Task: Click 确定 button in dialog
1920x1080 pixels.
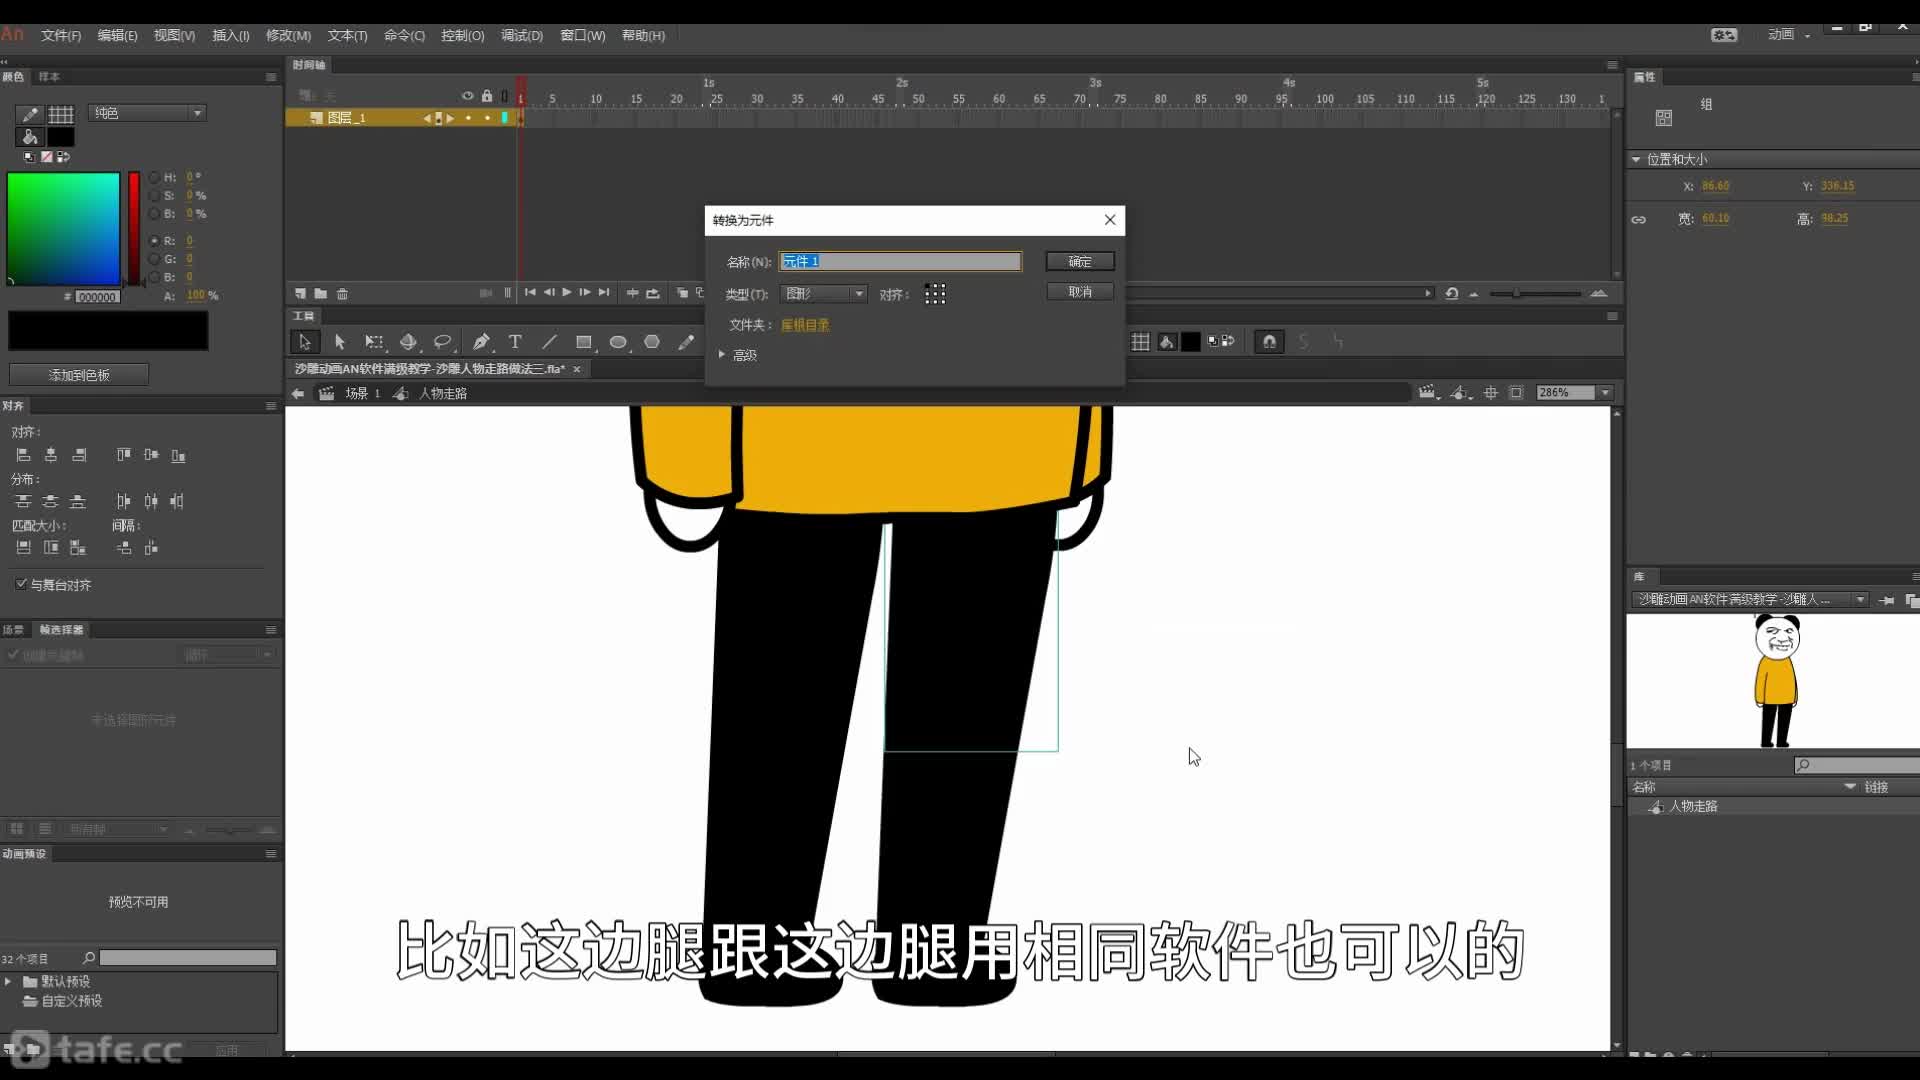Action: (1079, 260)
